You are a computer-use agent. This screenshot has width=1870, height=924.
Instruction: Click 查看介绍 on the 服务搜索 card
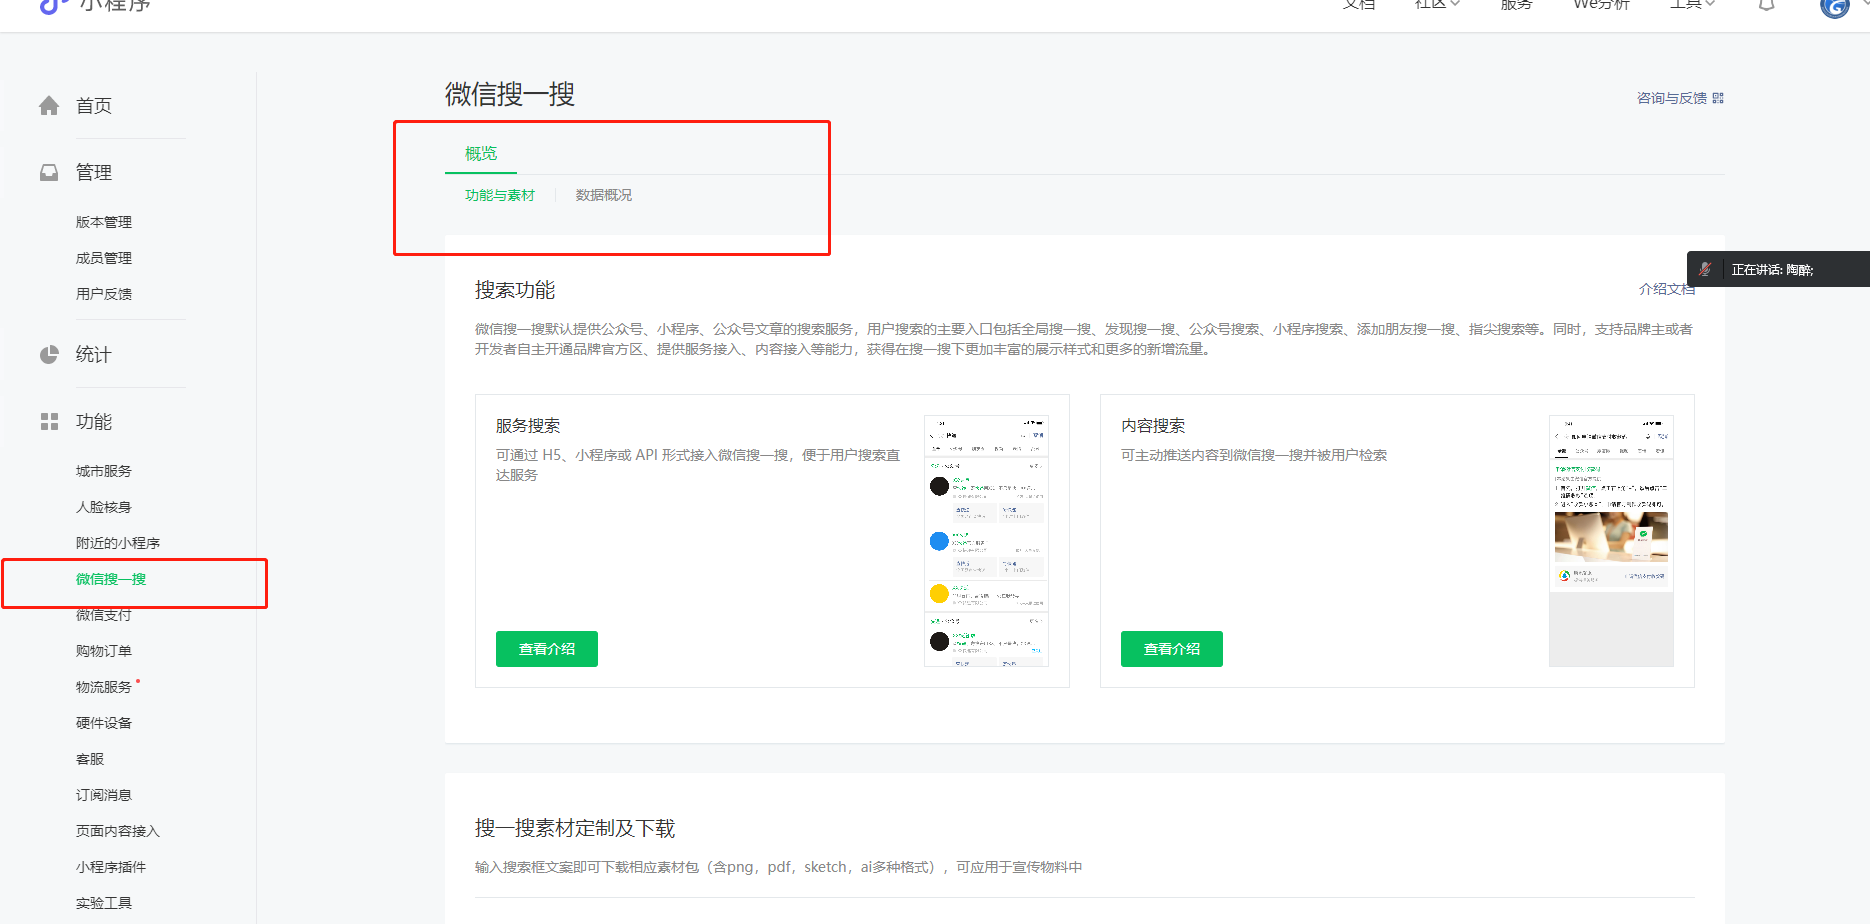[x=547, y=649]
